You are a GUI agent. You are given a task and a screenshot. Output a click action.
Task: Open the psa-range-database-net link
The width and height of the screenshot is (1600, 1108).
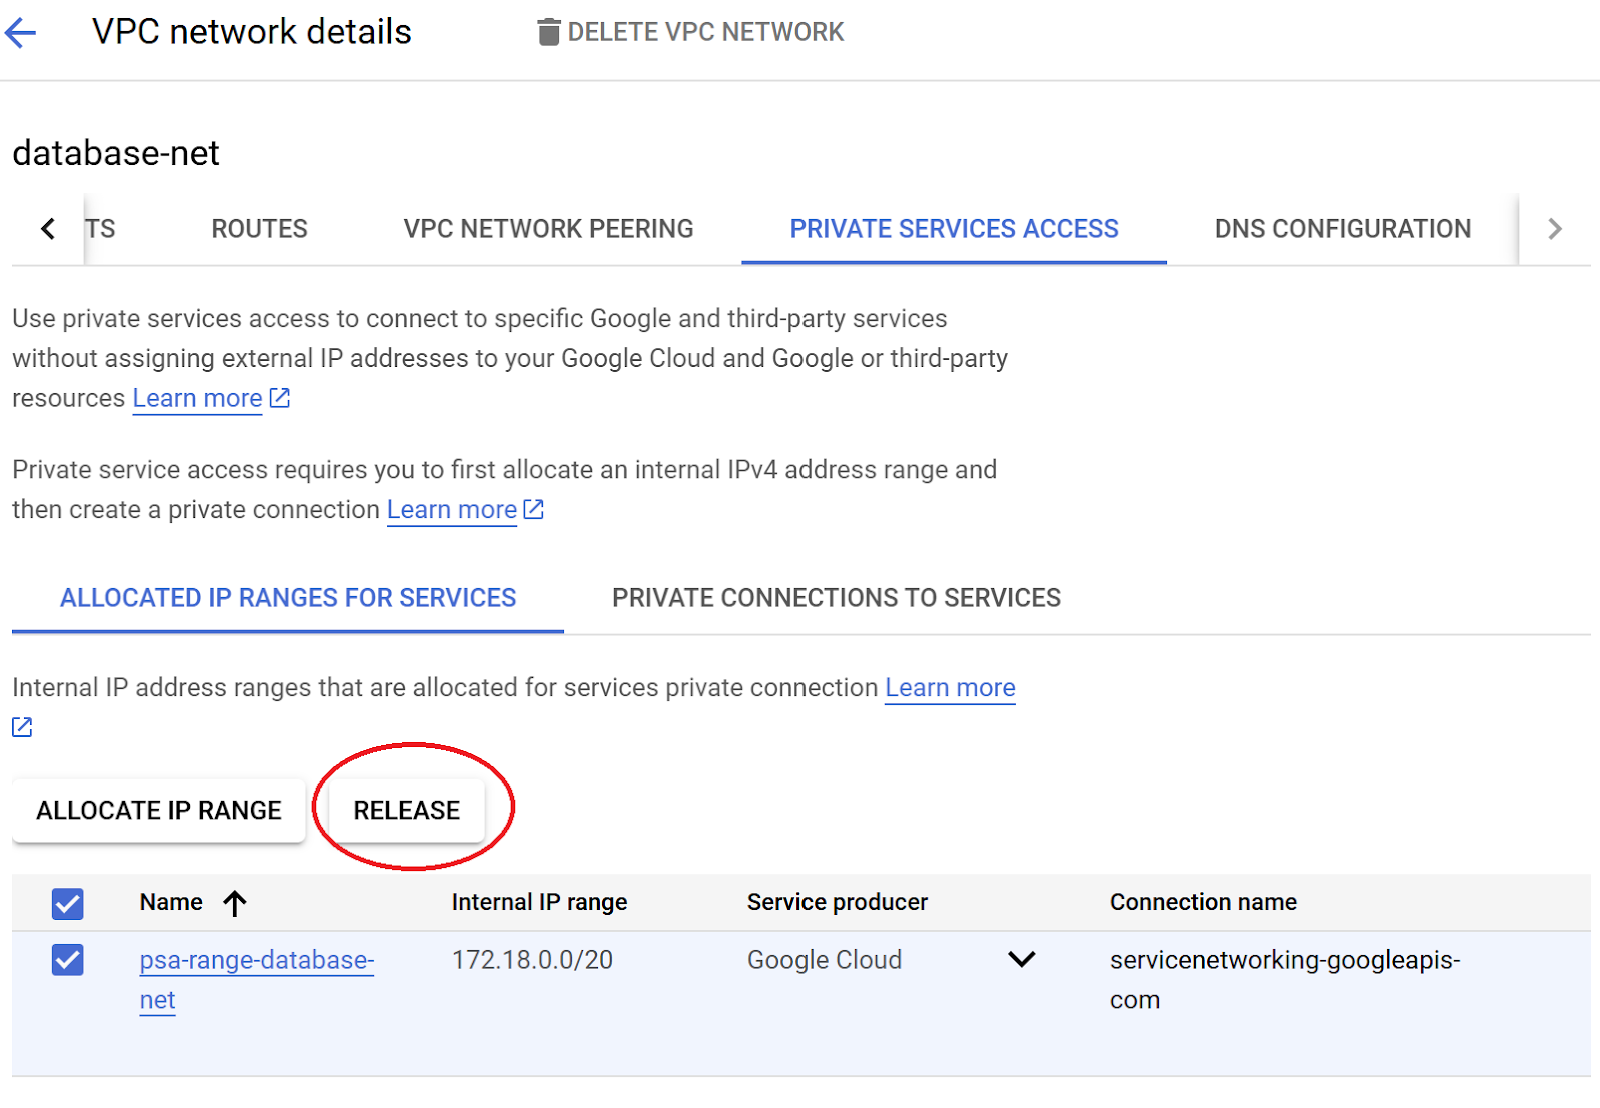coord(256,961)
